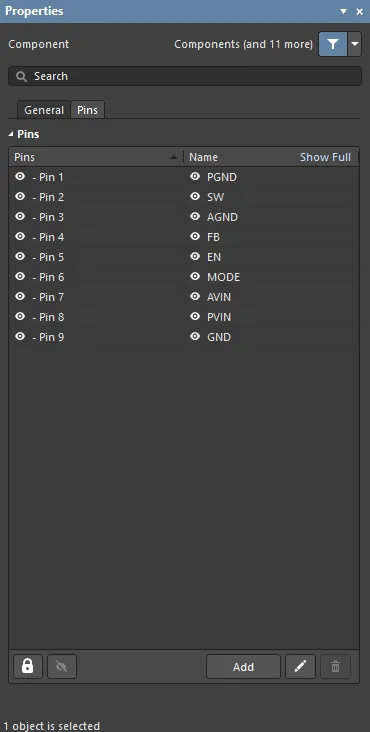Open the filter dropdown arrow
The height and width of the screenshot is (732, 370).
point(355,44)
